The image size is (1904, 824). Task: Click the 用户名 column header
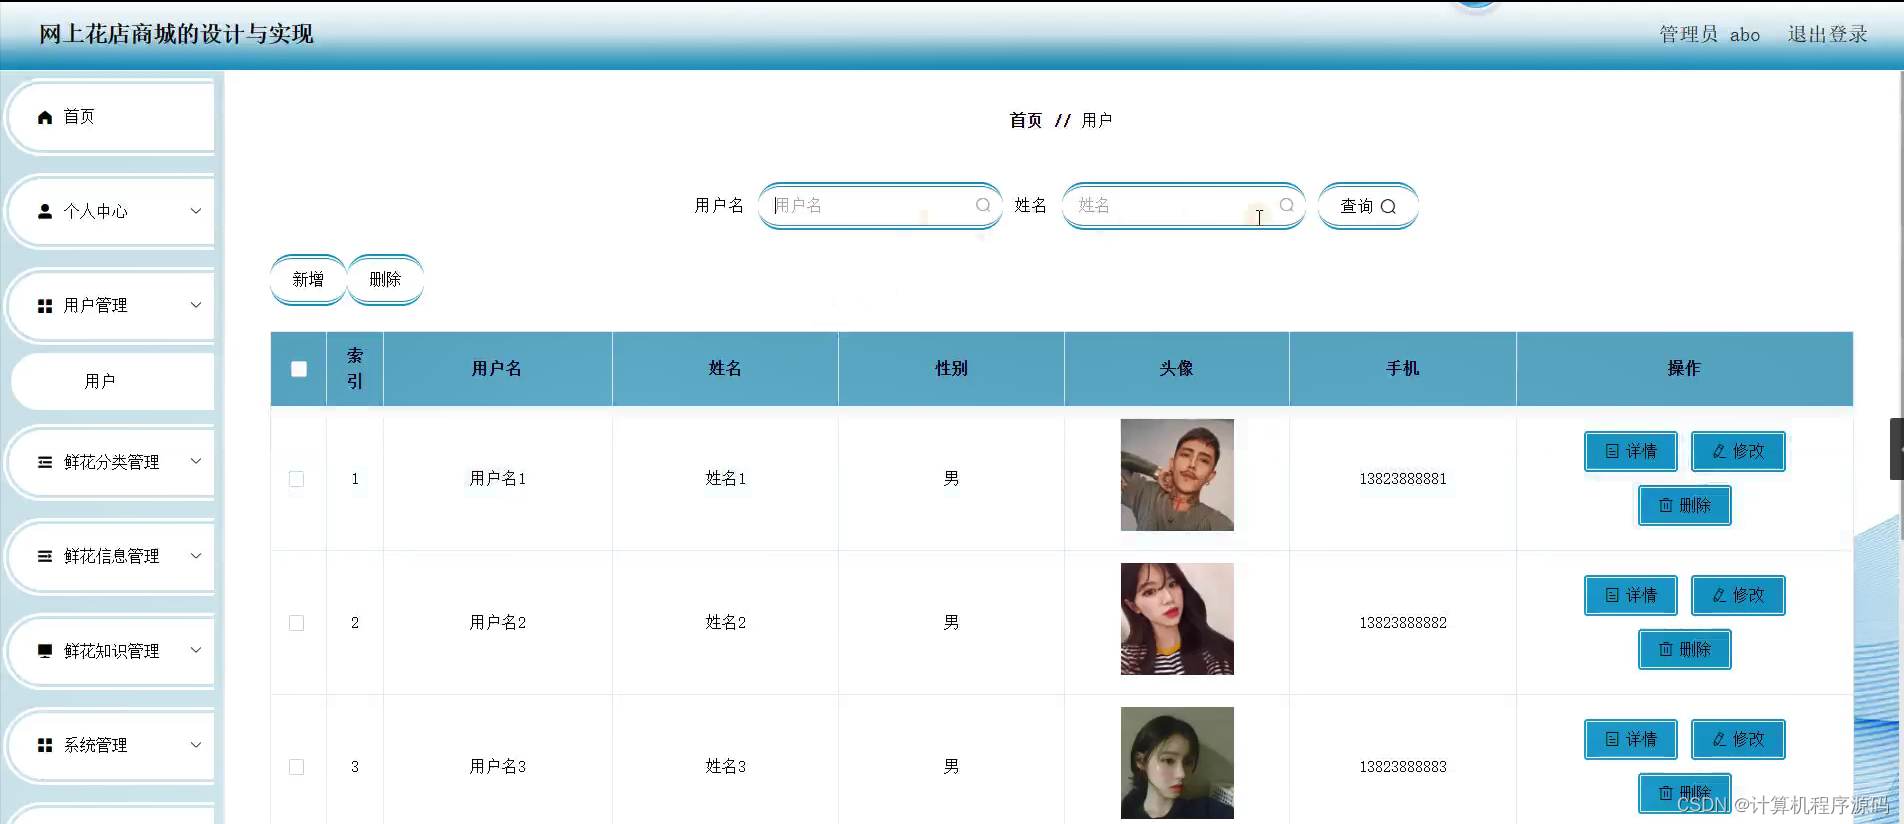point(497,369)
